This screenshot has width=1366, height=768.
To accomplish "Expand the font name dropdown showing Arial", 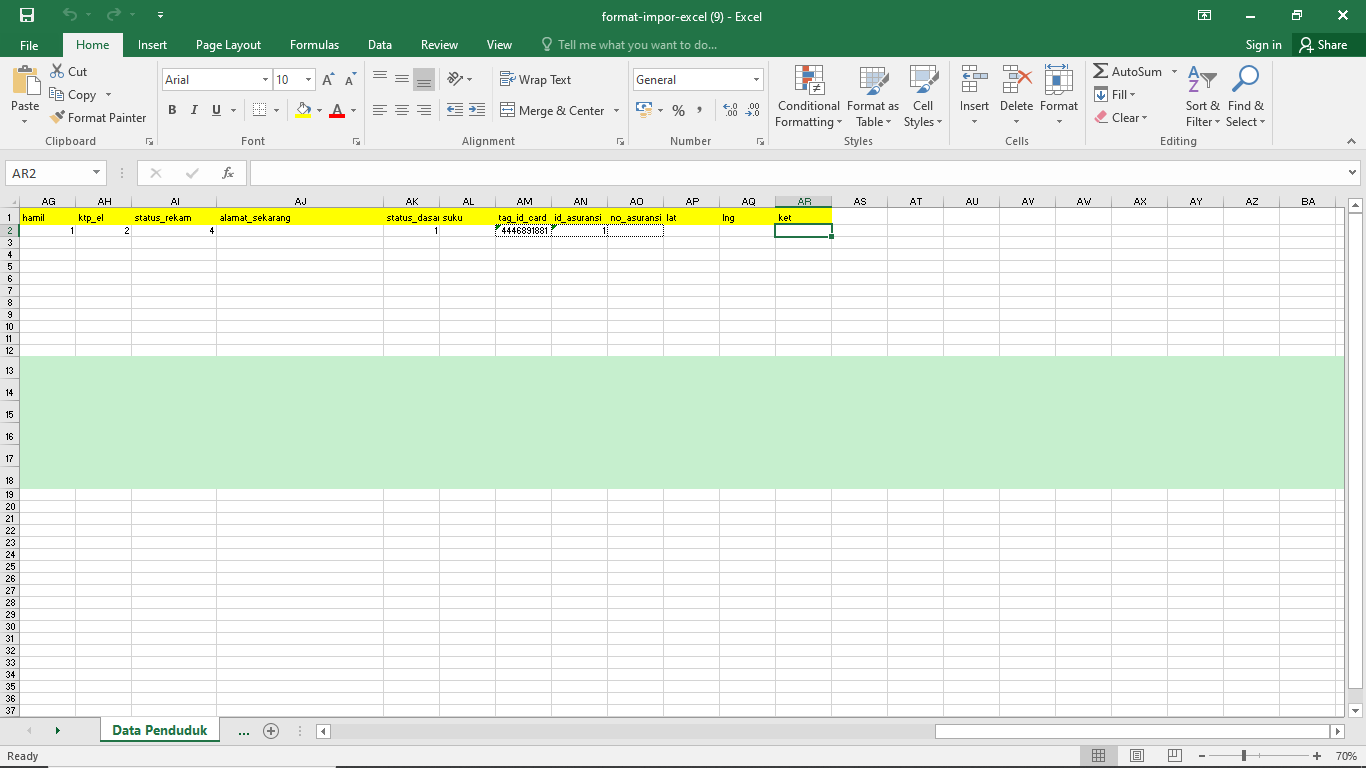I will click(265, 80).
